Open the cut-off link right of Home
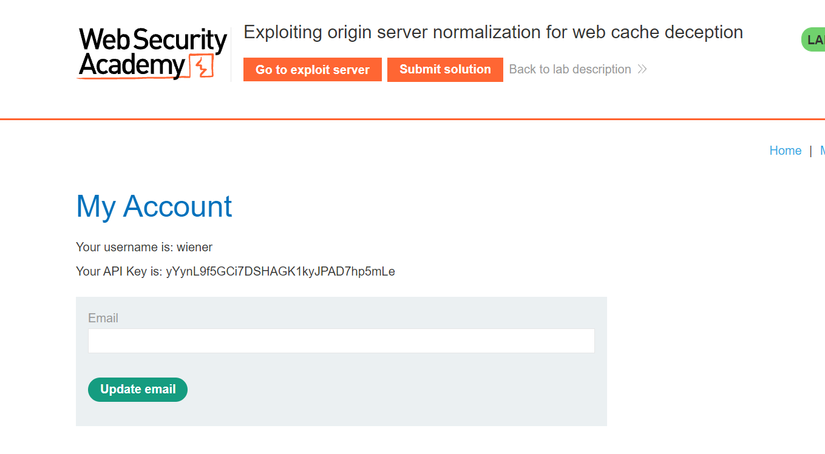The width and height of the screenshot is (825, 454). coord(822,151)
